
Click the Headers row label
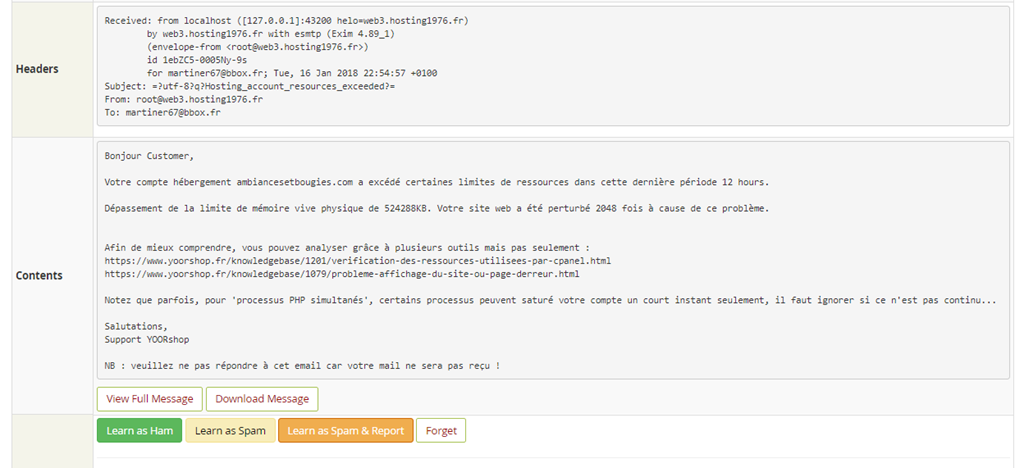click(x=37, y=69)
